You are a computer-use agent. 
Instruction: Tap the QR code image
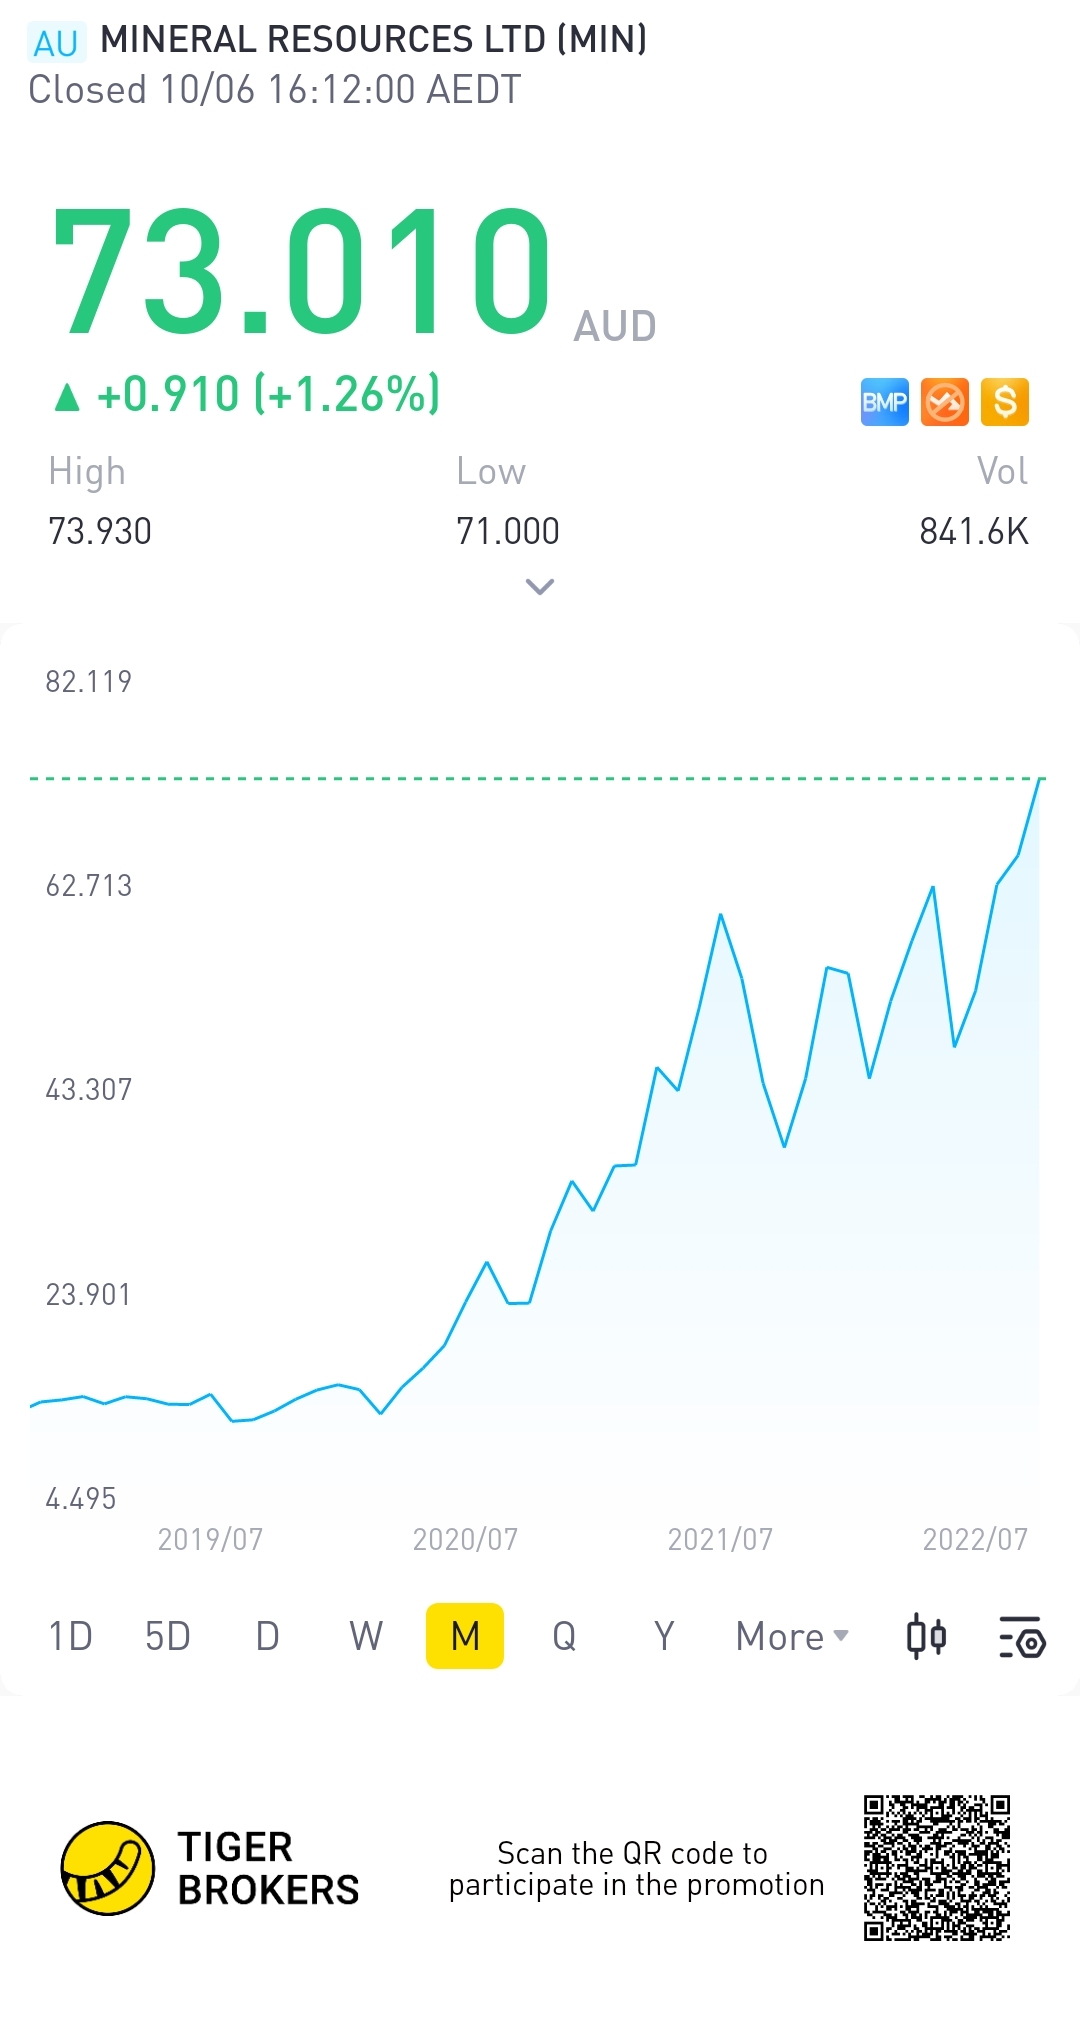coord(937,1868)
